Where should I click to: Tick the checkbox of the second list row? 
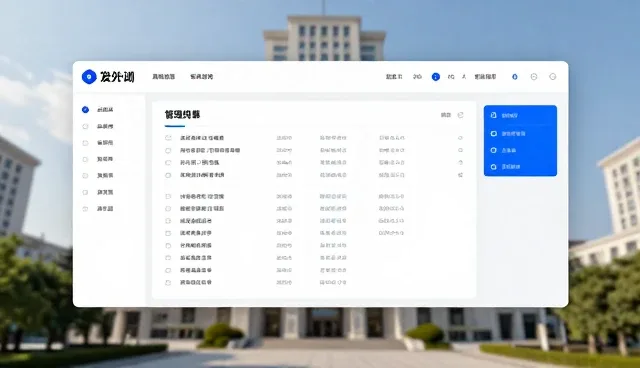[168, 151]
